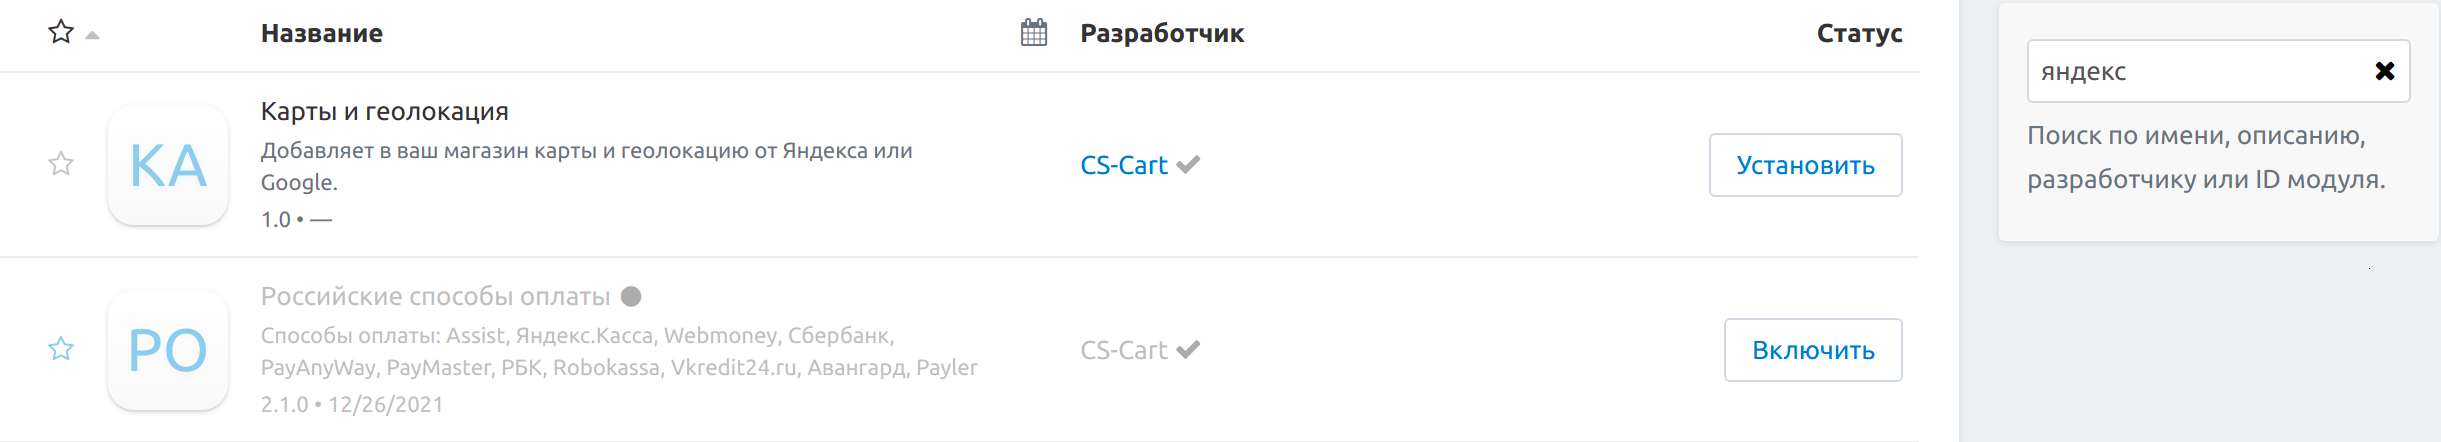Toggle favorite star for Российские способы оплаты

[x=61, y=348]
